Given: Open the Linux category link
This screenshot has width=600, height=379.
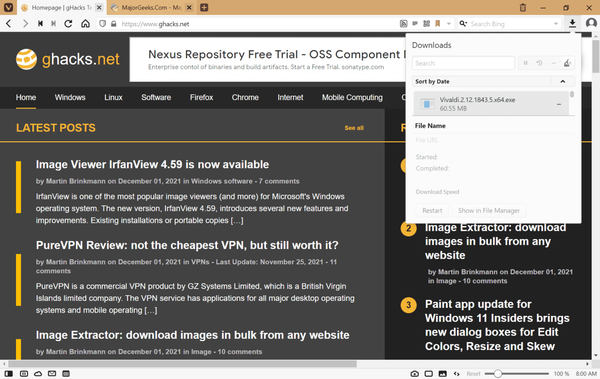Looking at the screenshot, I should tap(113, 97).
